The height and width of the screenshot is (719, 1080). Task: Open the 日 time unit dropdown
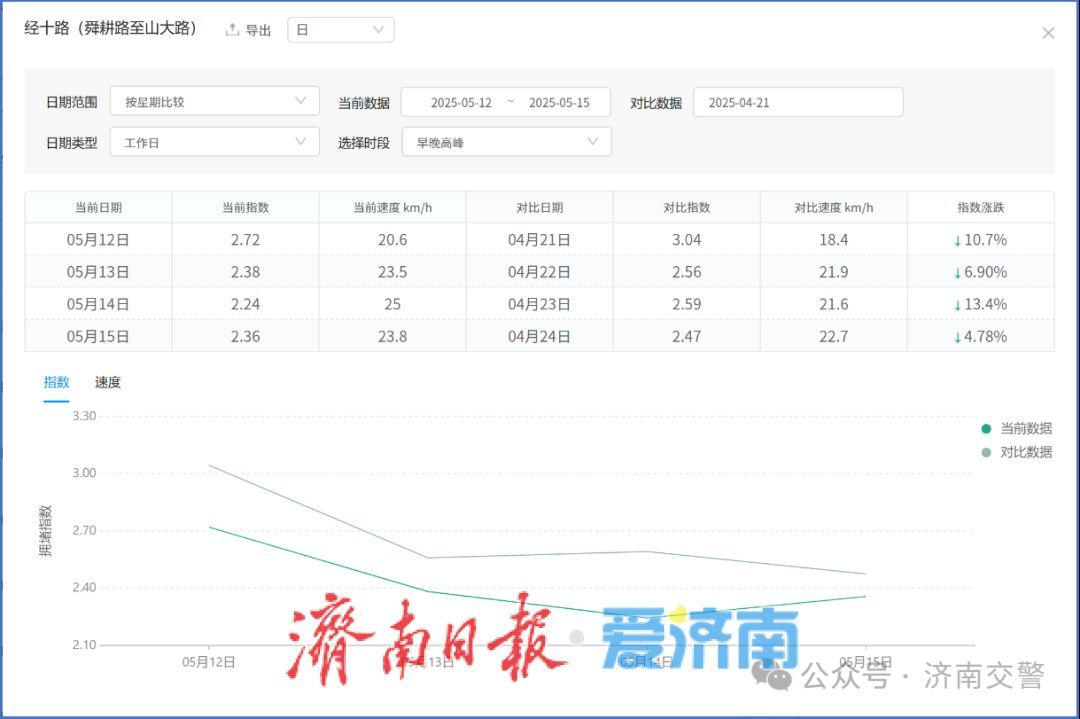(340, 29)
